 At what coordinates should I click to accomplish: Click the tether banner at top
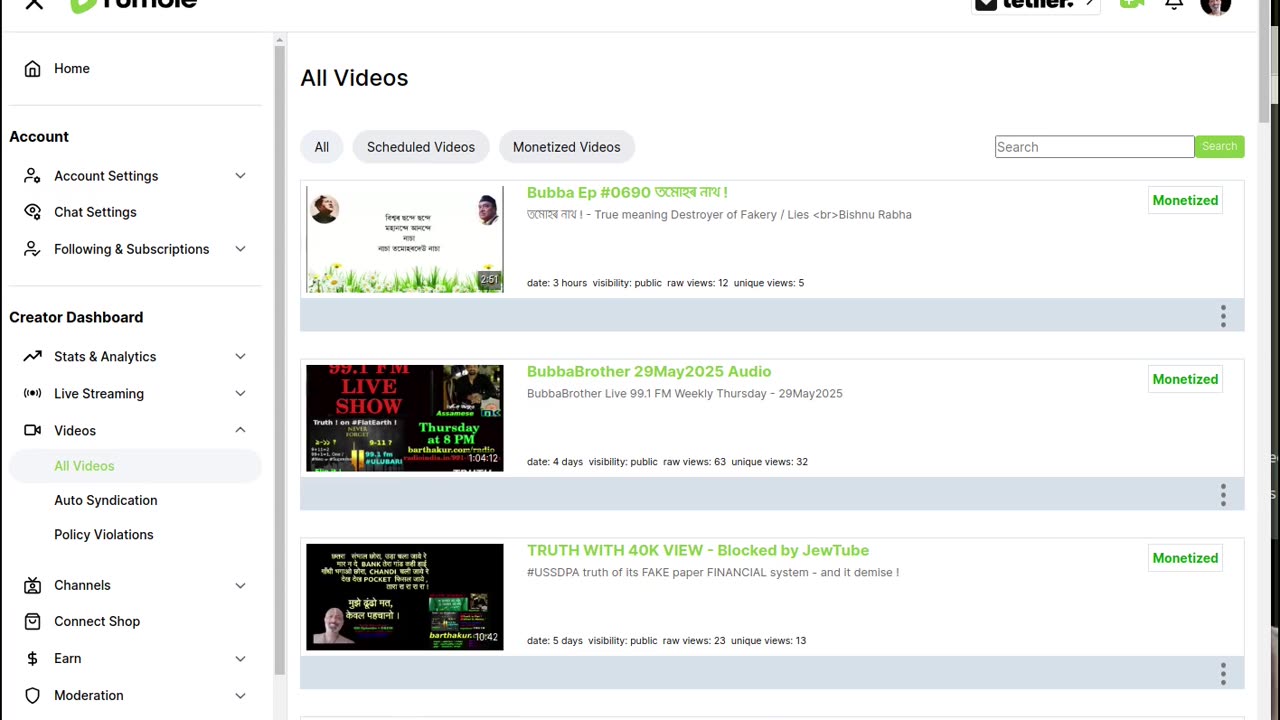click(x=1036, y=5)
